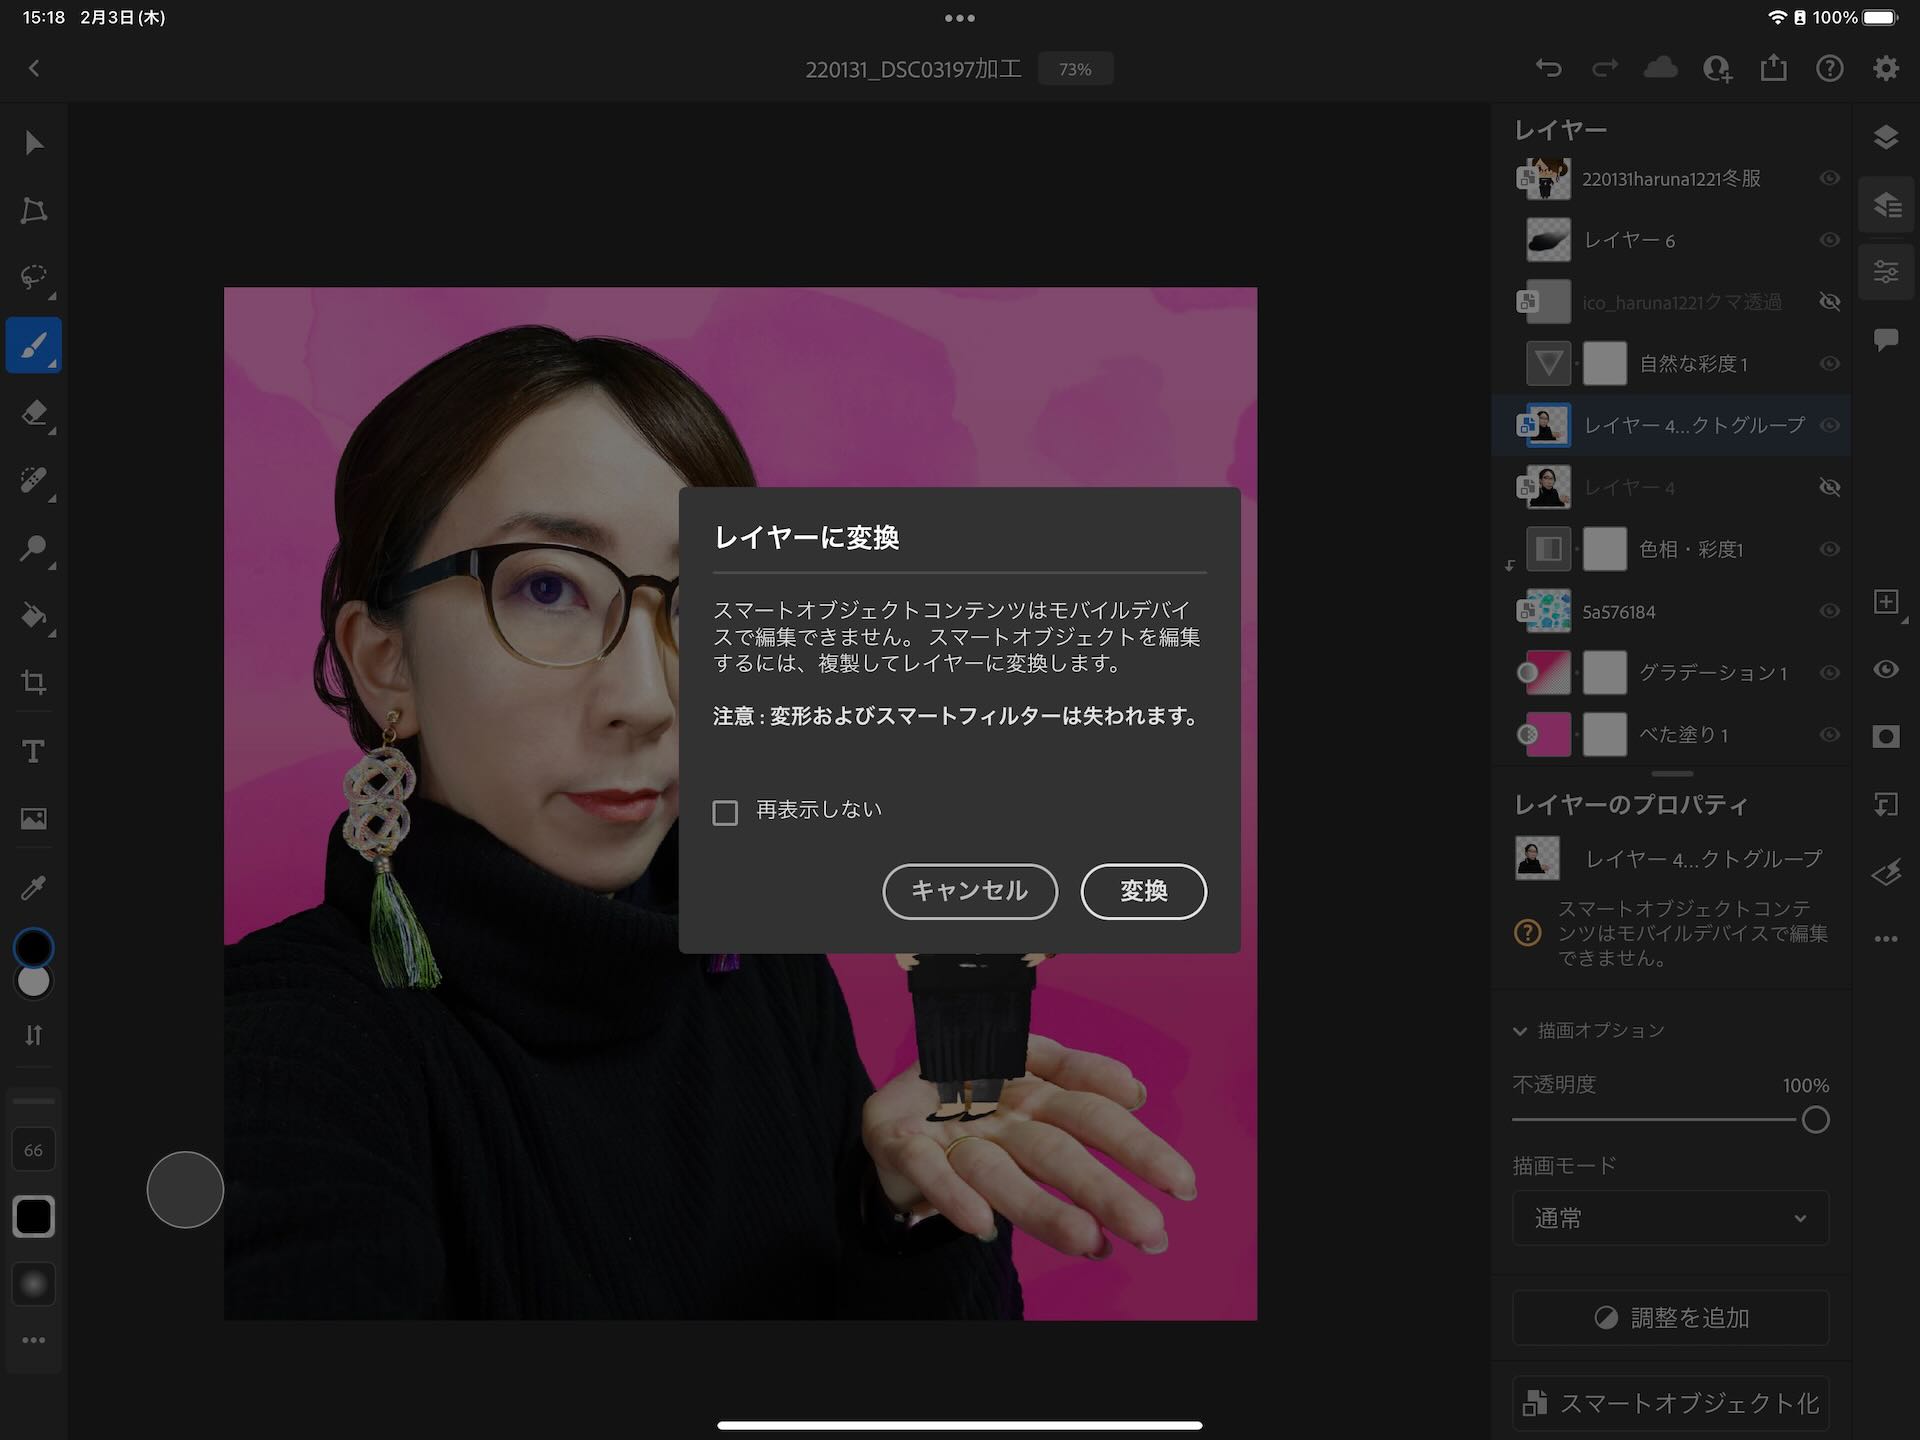The image size is (1920, 1440).
Task: Select the Lasso selection tool
Action: click(x=34, y=277)
